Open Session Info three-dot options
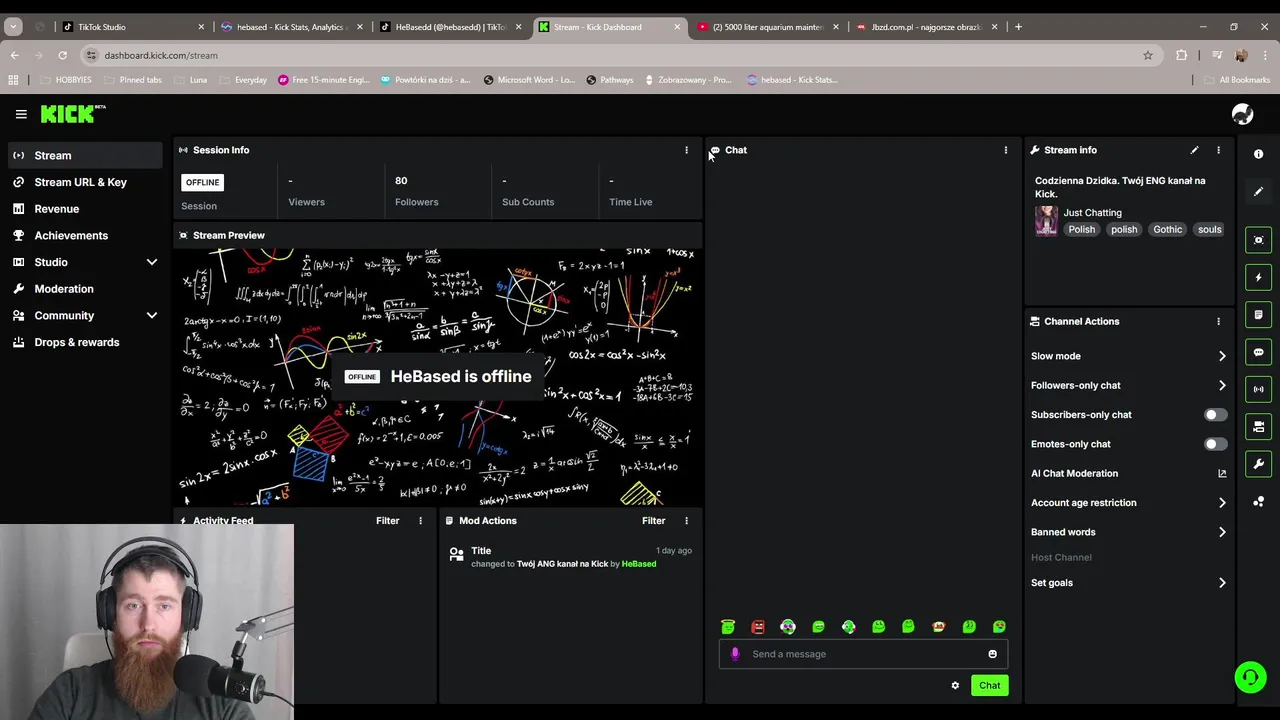The image size is (1280, 720). pyautogui.click(x=686, y=150)
